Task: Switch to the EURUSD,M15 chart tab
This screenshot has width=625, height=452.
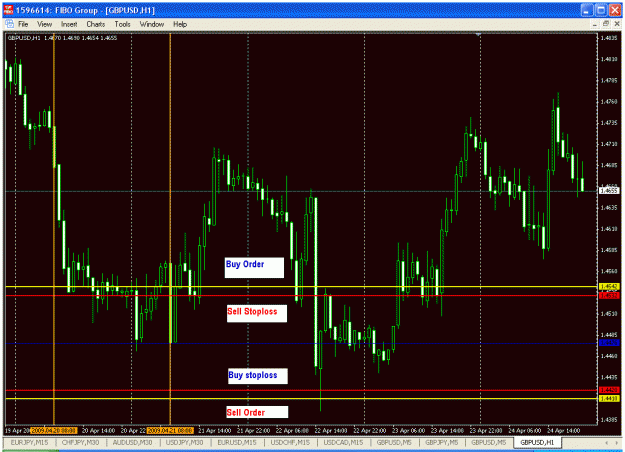Action: point(237,442)
